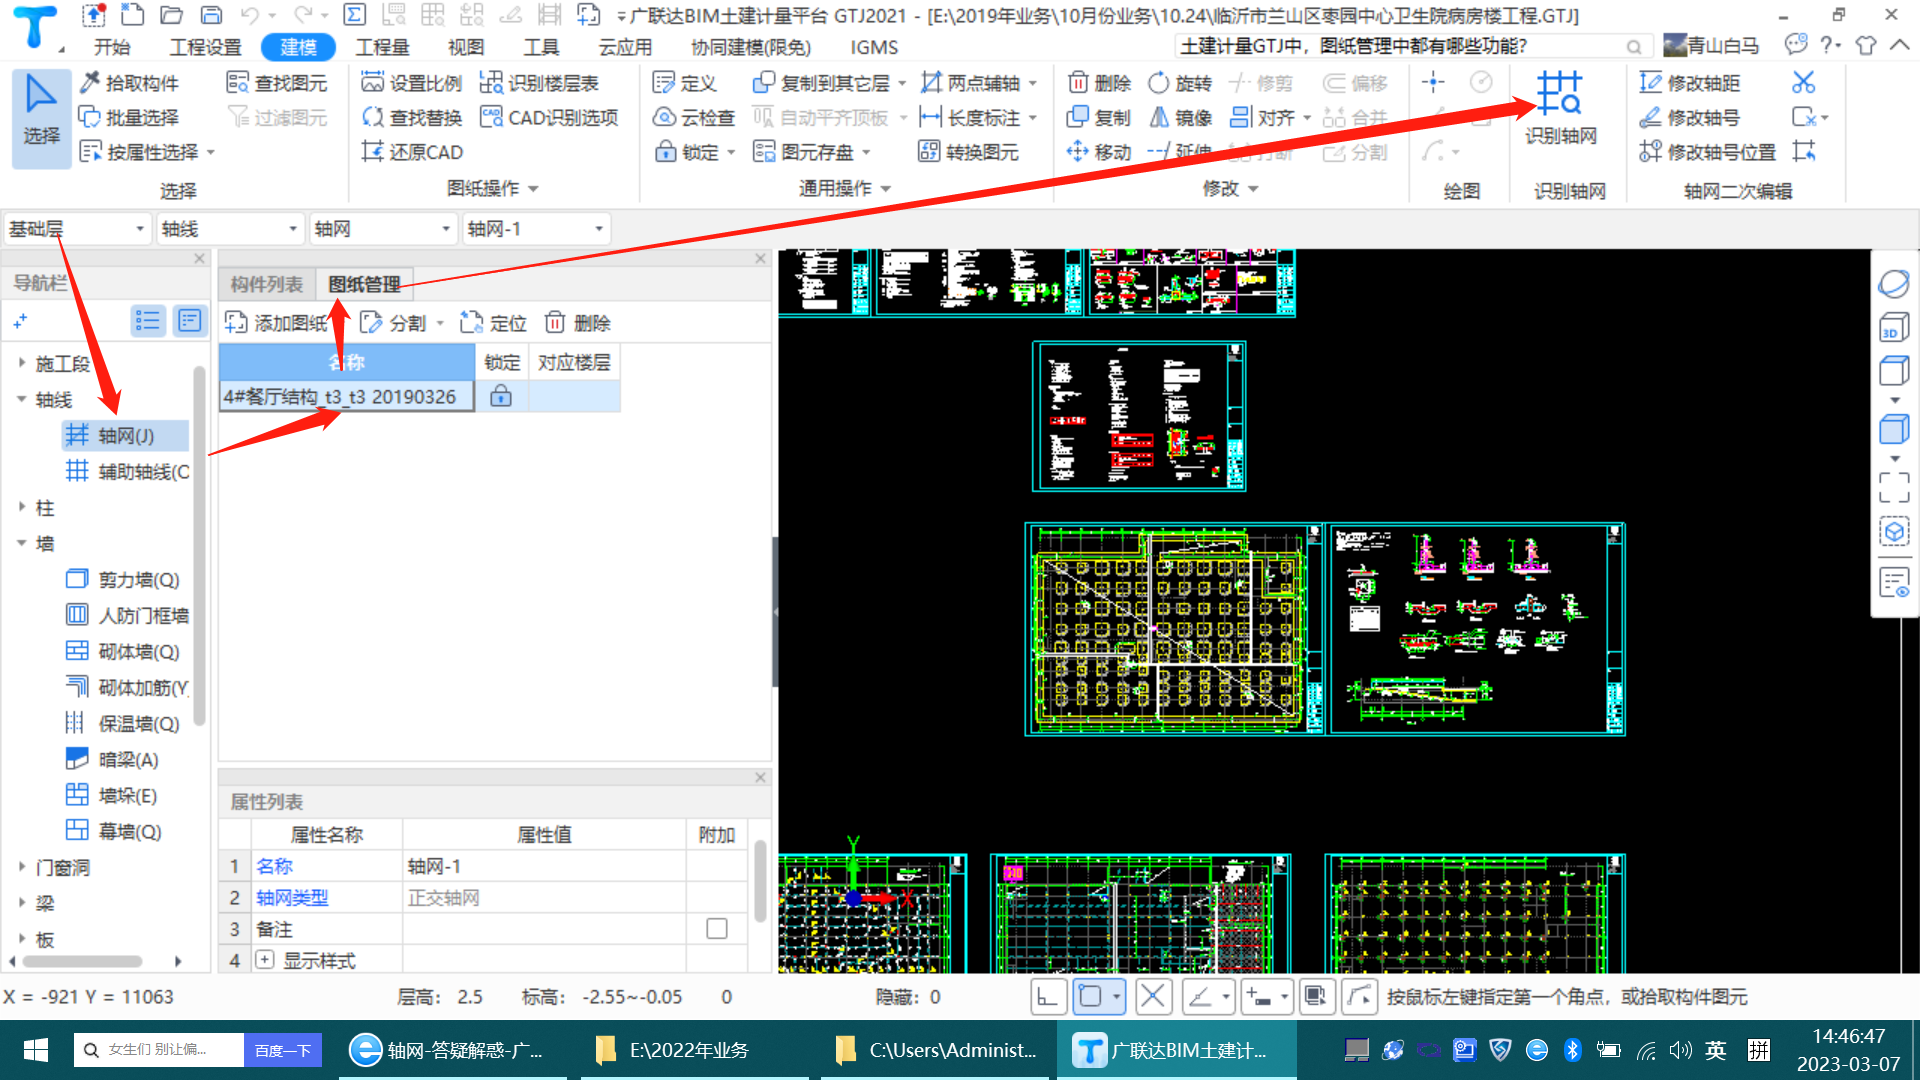Switch to 图纸管理 tab

(x=364, y=285)
